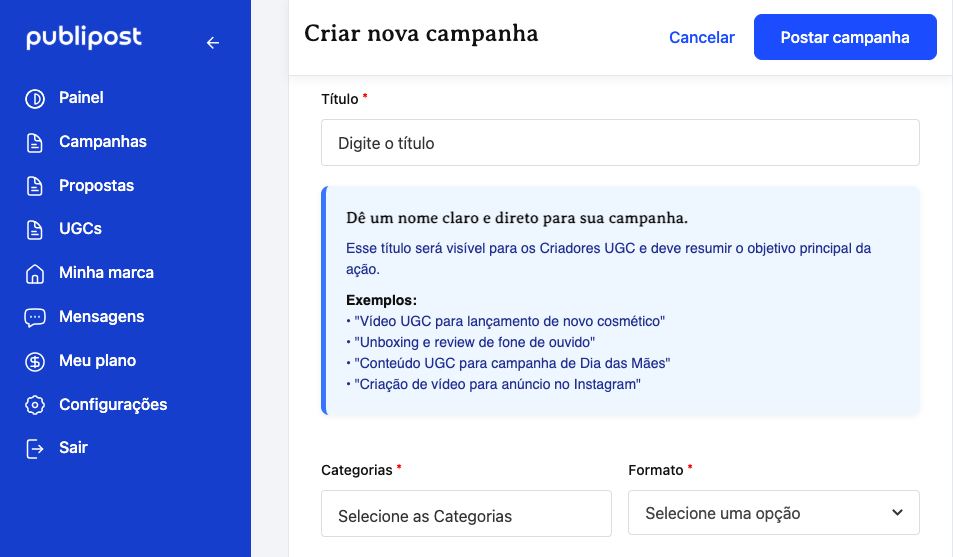The height and width of the screenshot is (557, 953).
Task: Click the Painel dashboard icon
Action: click(x=35, y=98)
